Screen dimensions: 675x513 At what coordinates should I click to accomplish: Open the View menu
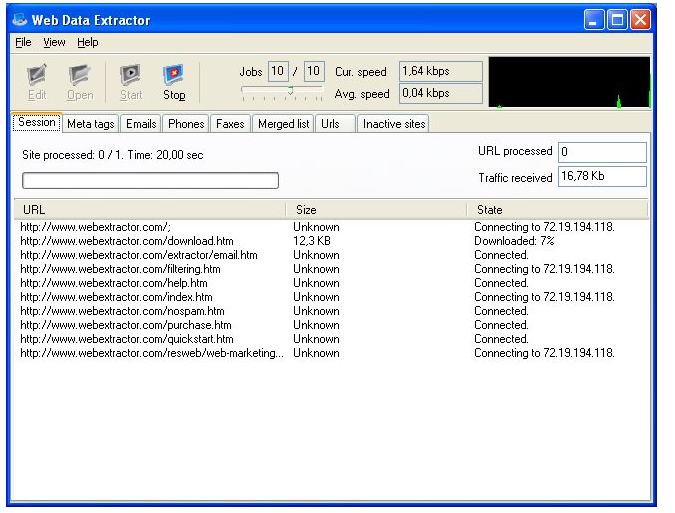(54, 42)
